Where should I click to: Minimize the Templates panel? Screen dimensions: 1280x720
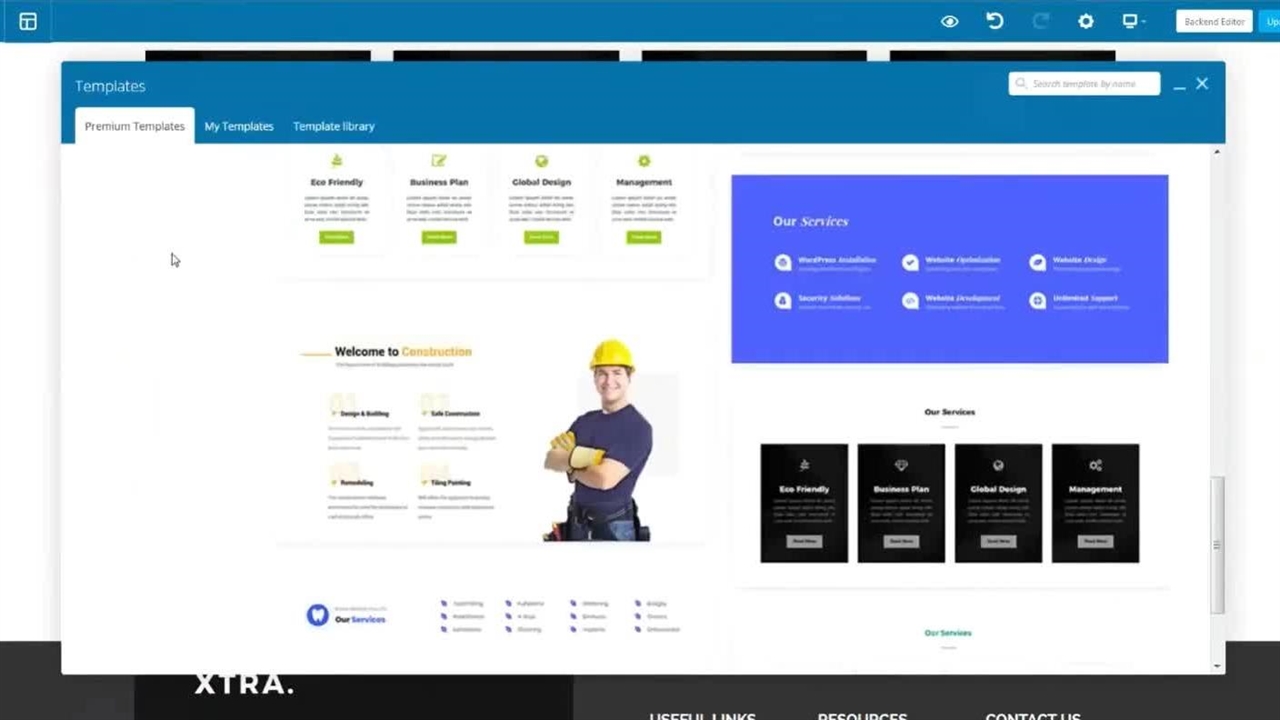1179,86
